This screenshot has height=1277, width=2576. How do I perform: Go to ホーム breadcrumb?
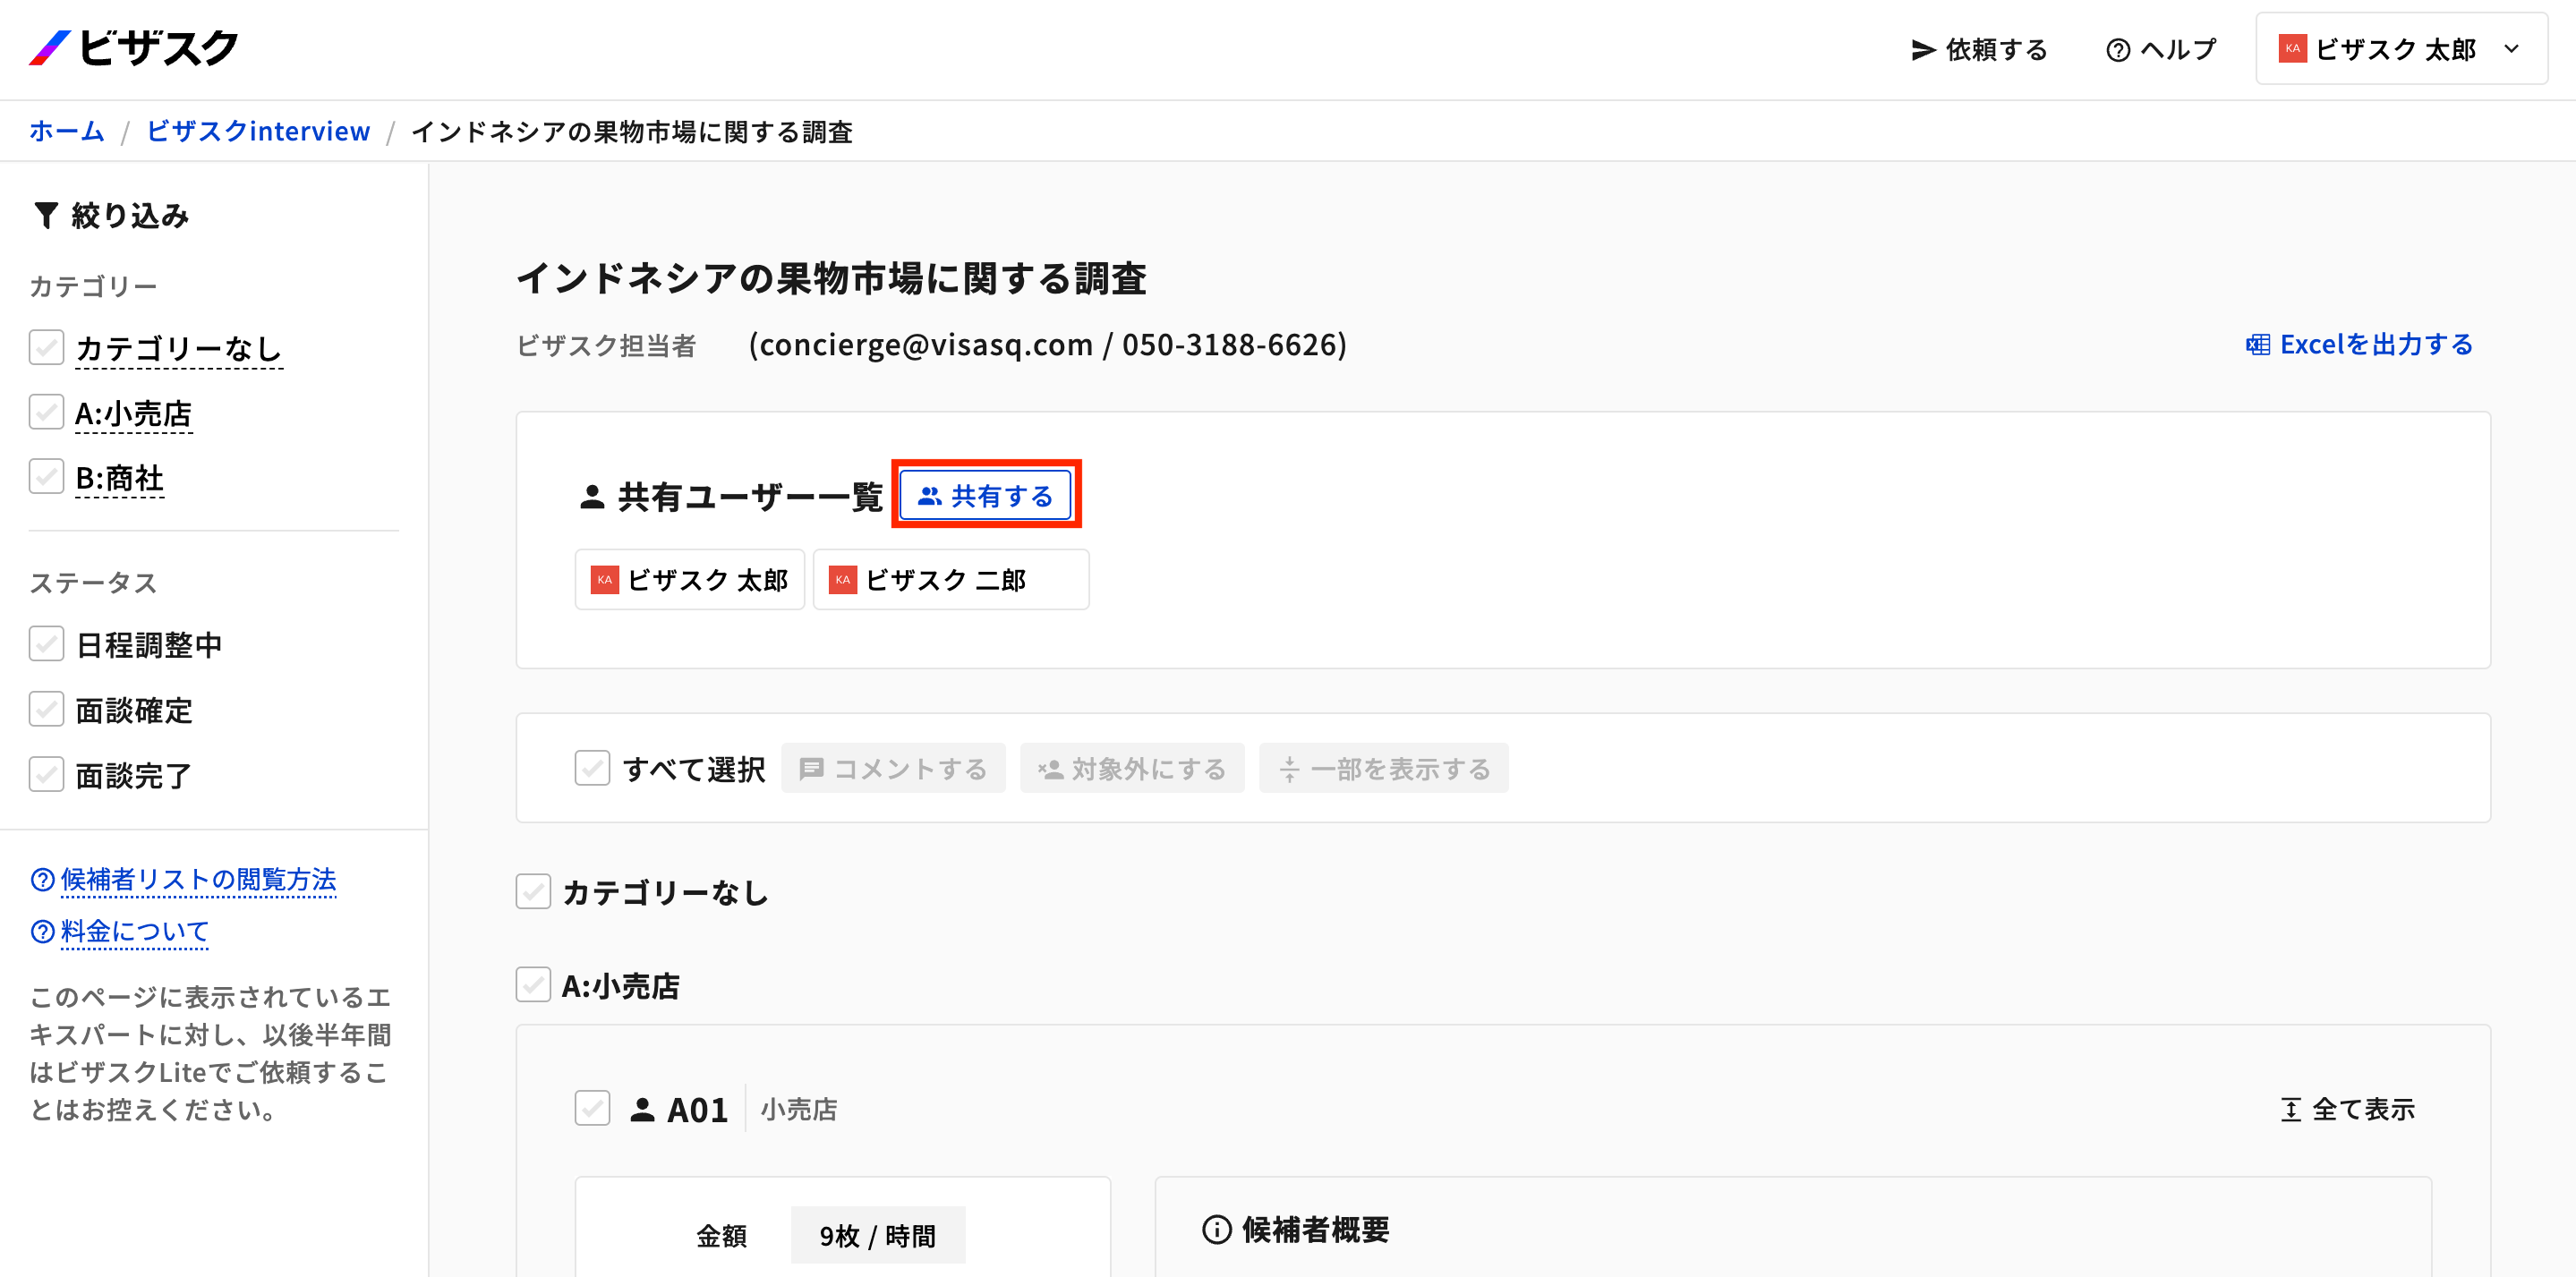[x=67, y=131]
